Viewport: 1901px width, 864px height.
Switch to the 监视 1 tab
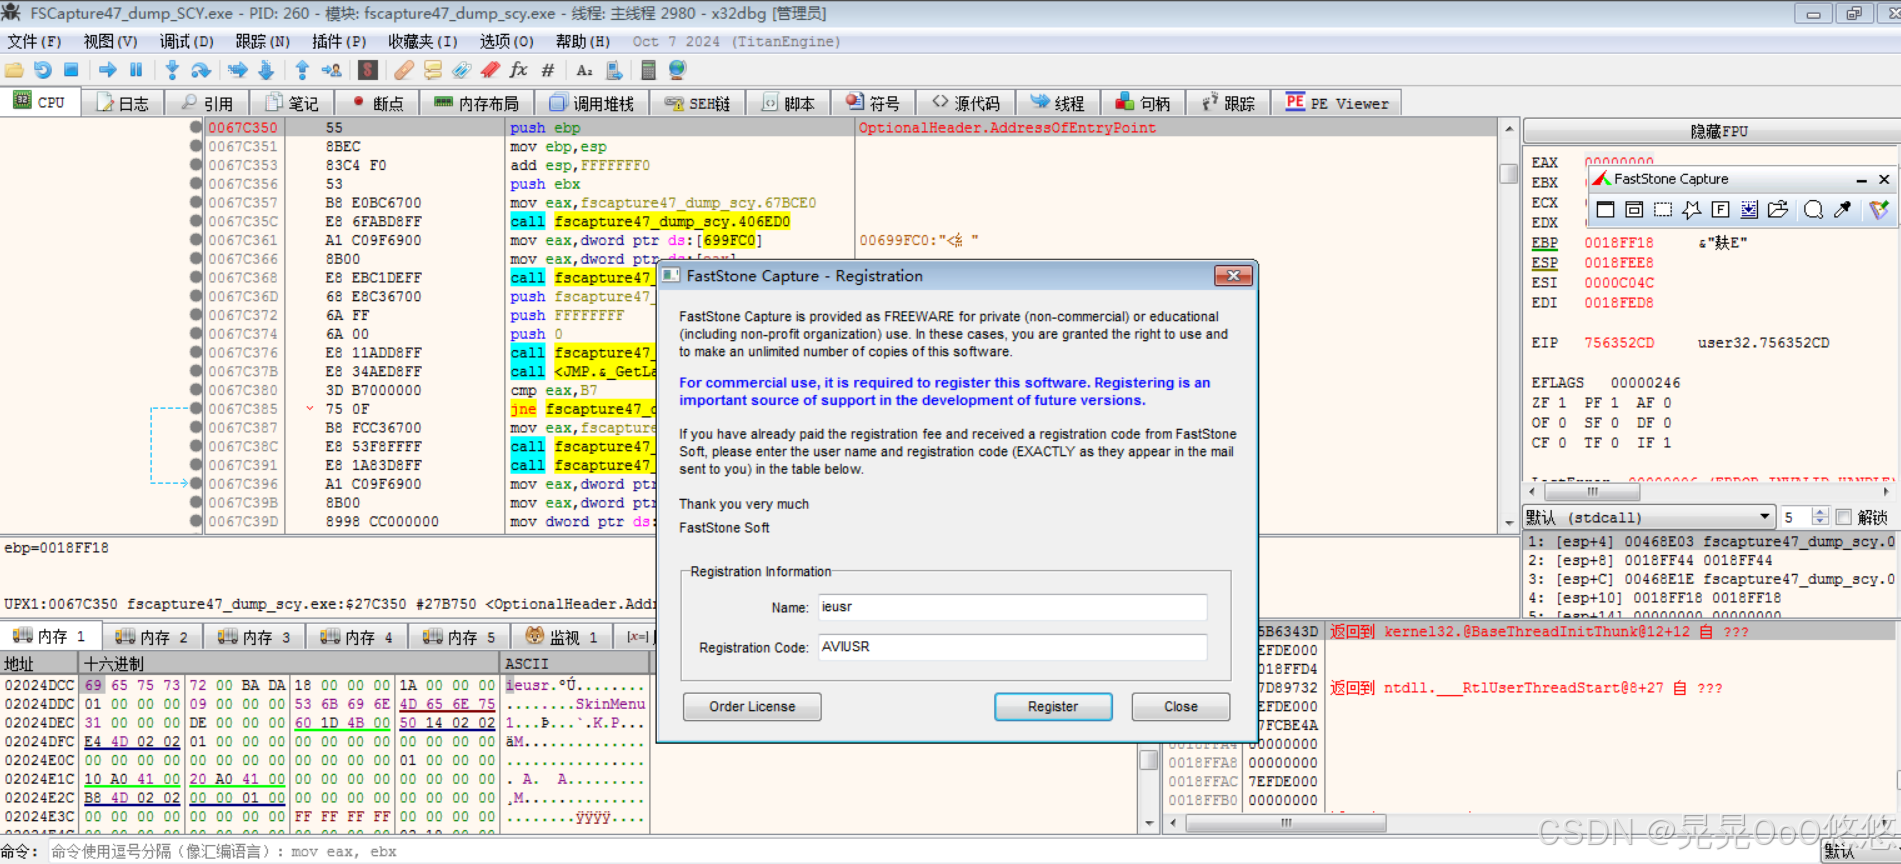(x=562, y=637)
